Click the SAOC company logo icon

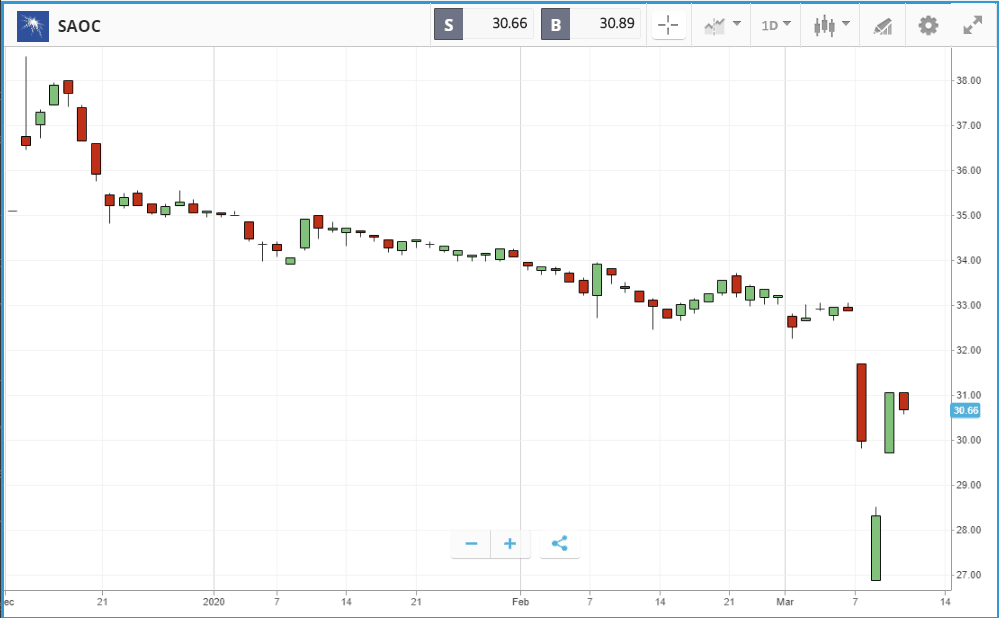point(32,25)
